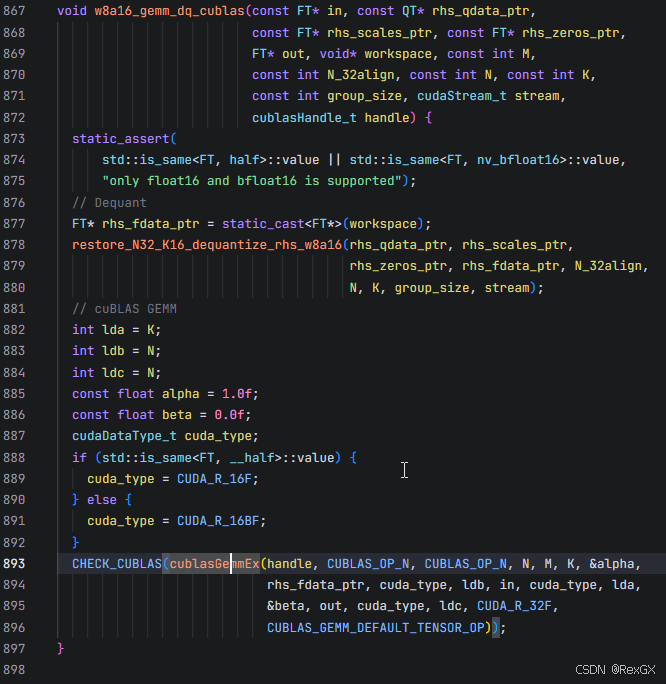Click the // cuBLAS GEMM comment
Screen dimensions: 666x684
click(x=124, y=309)
